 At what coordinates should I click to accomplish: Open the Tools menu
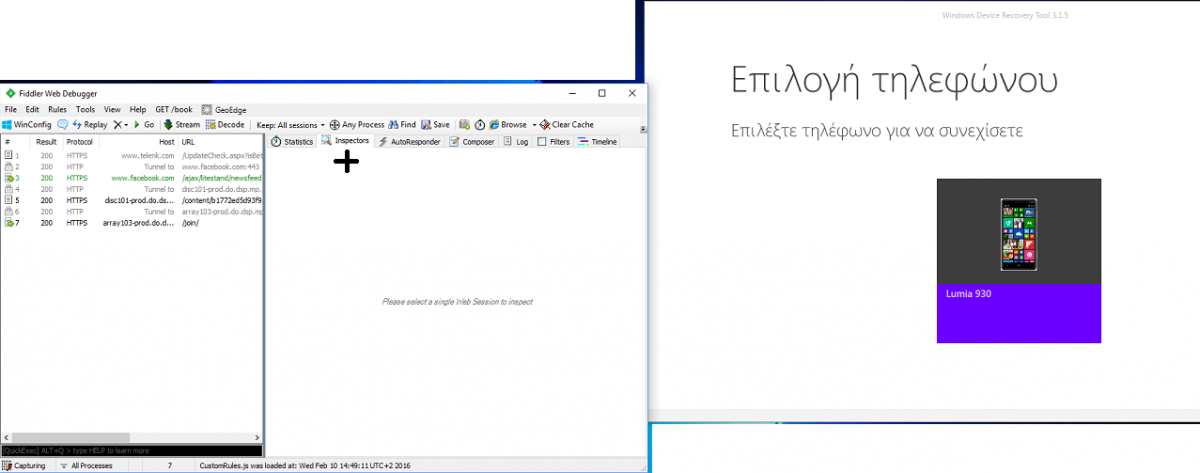click(x=86, y=109)
